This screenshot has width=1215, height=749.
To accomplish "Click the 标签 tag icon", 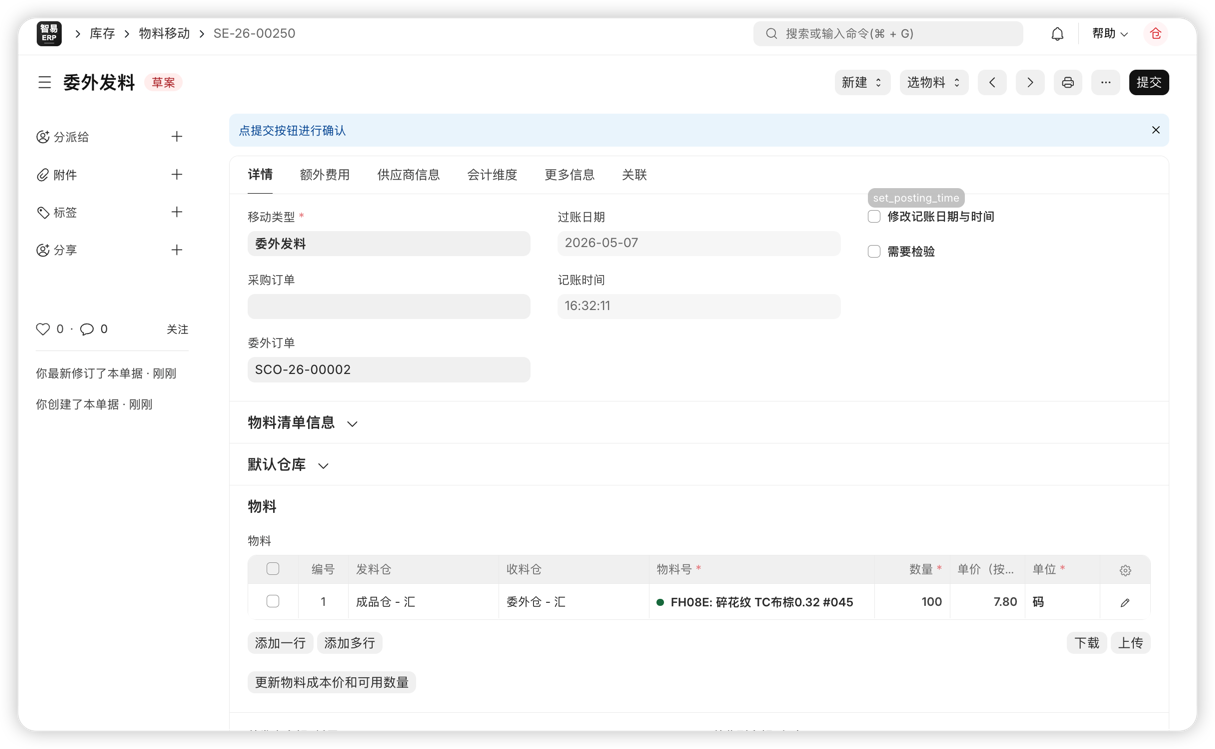I will (43, 212).
